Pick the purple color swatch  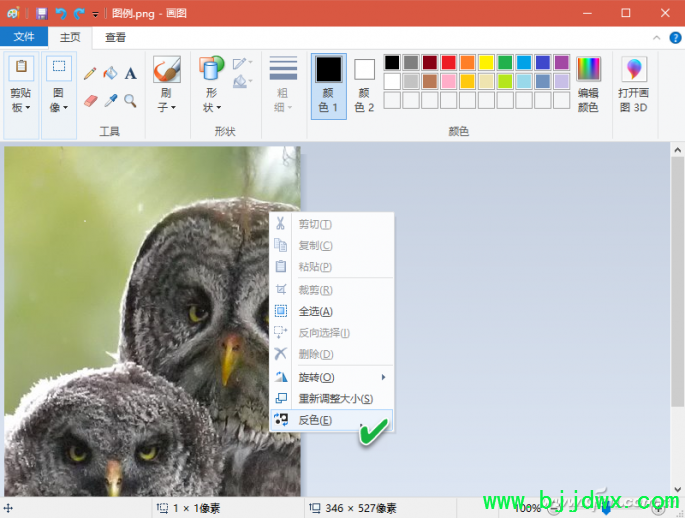(x=561, y=62)
